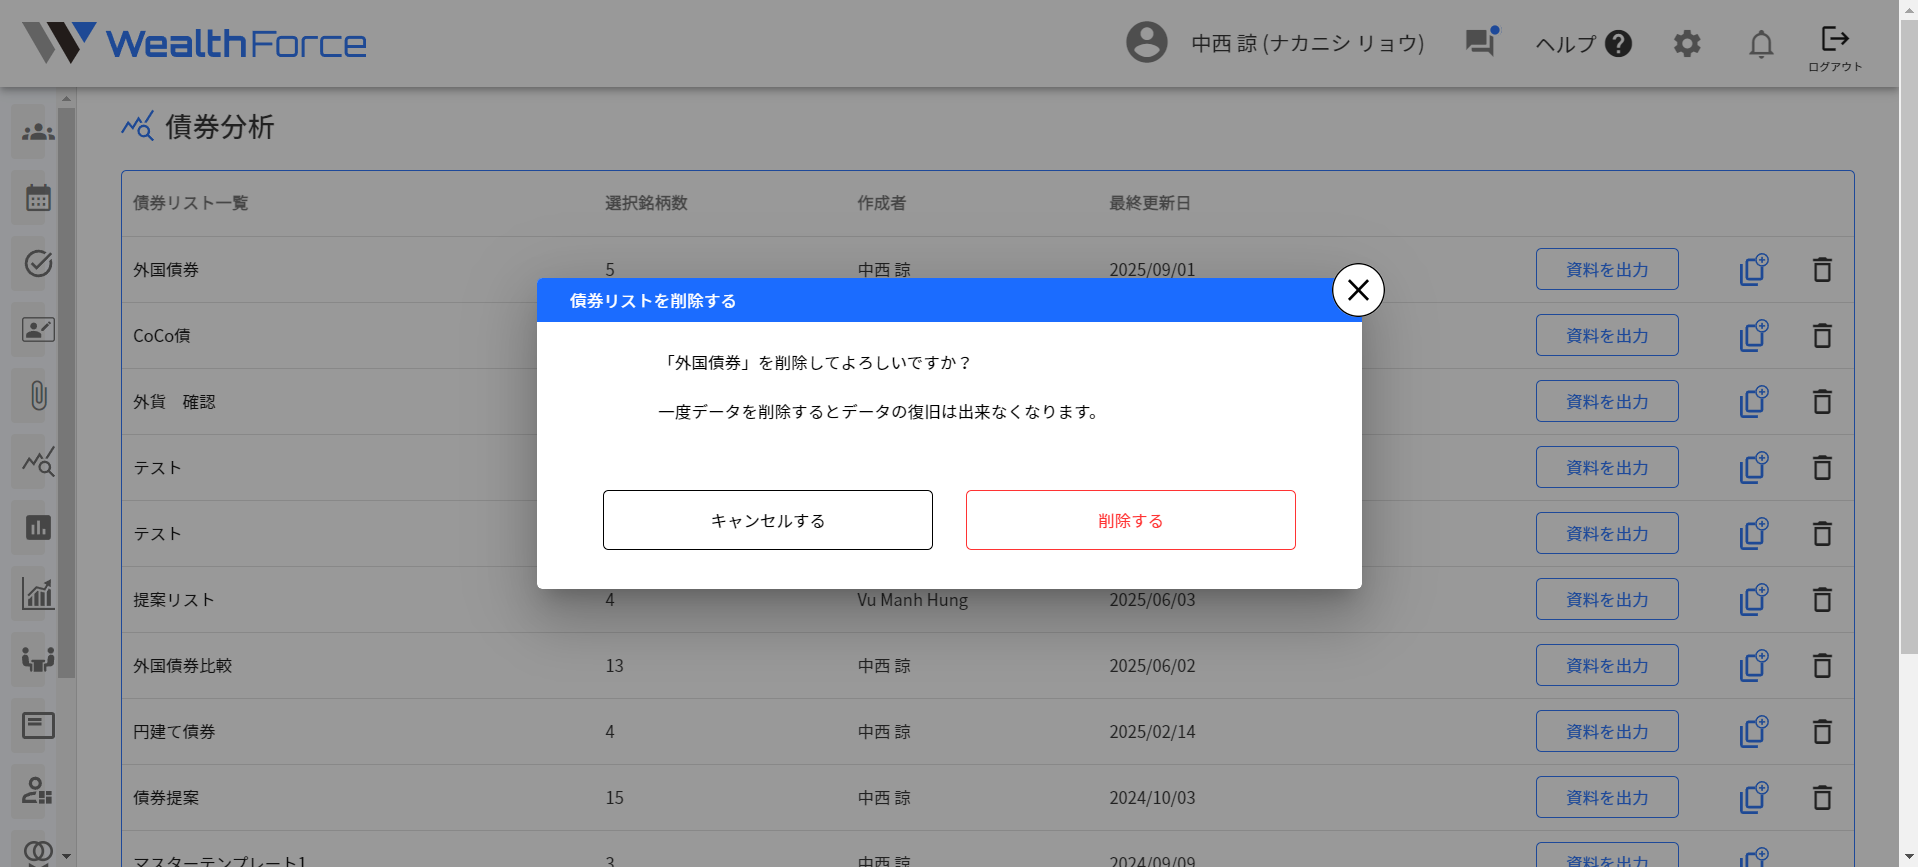The image size is (1918, 867).
Task: Click the 外貨 確認 list name
Action: tap(174, 402)
